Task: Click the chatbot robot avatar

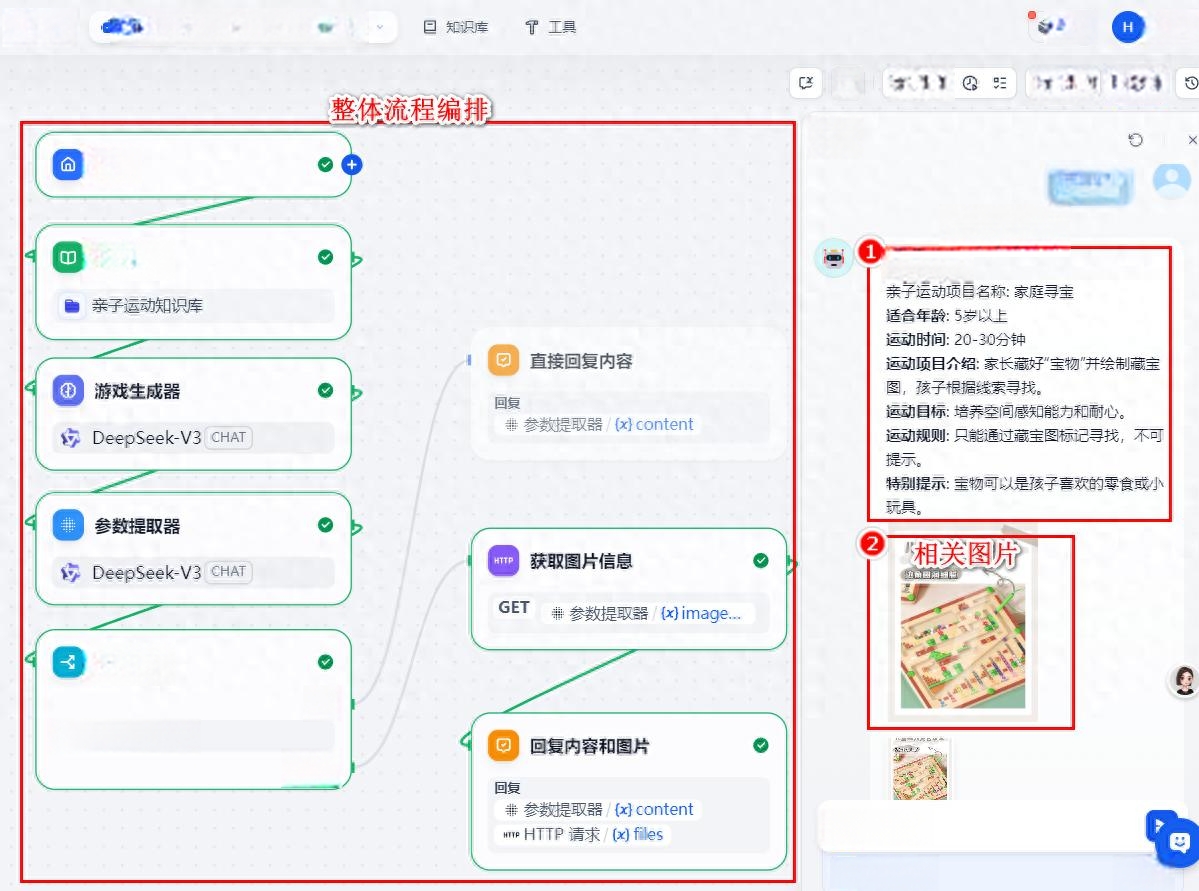Action: [x=833, y=258]
